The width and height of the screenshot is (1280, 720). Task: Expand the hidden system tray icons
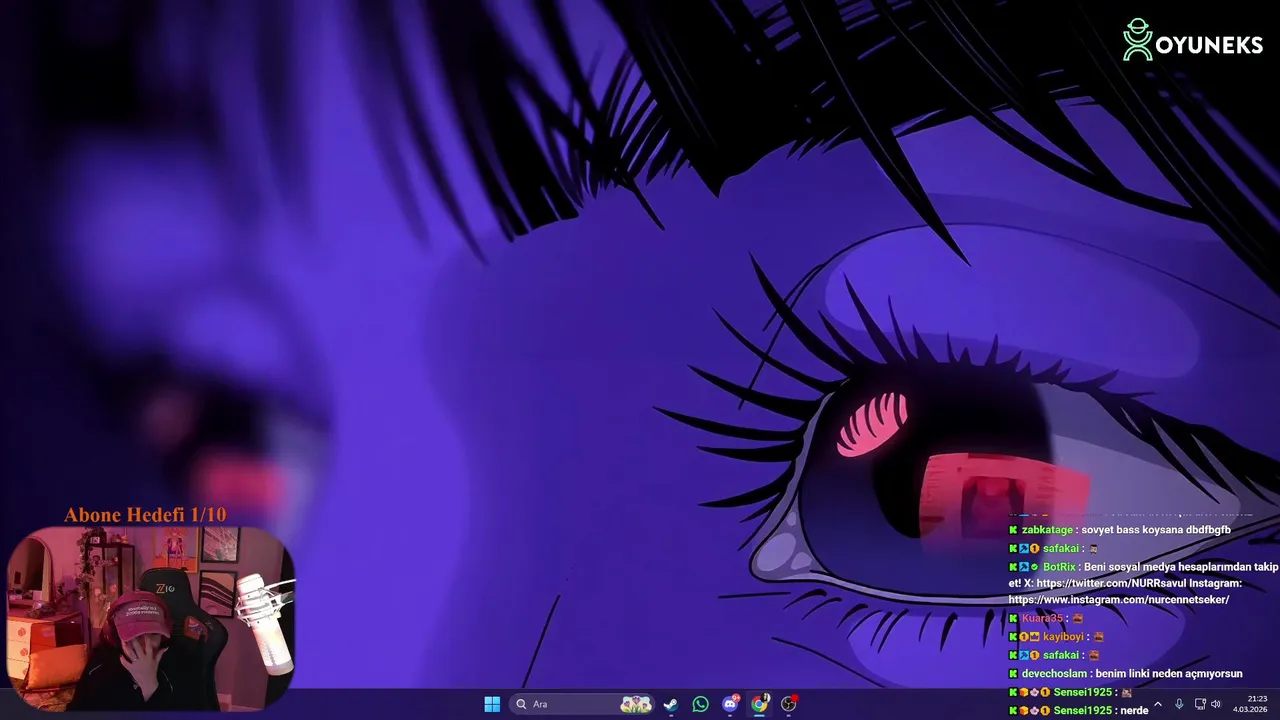pos(1158,704)
